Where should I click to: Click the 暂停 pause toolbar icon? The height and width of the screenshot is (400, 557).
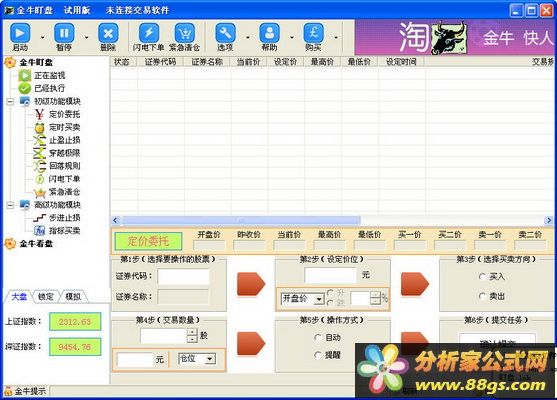pos(64,33)
